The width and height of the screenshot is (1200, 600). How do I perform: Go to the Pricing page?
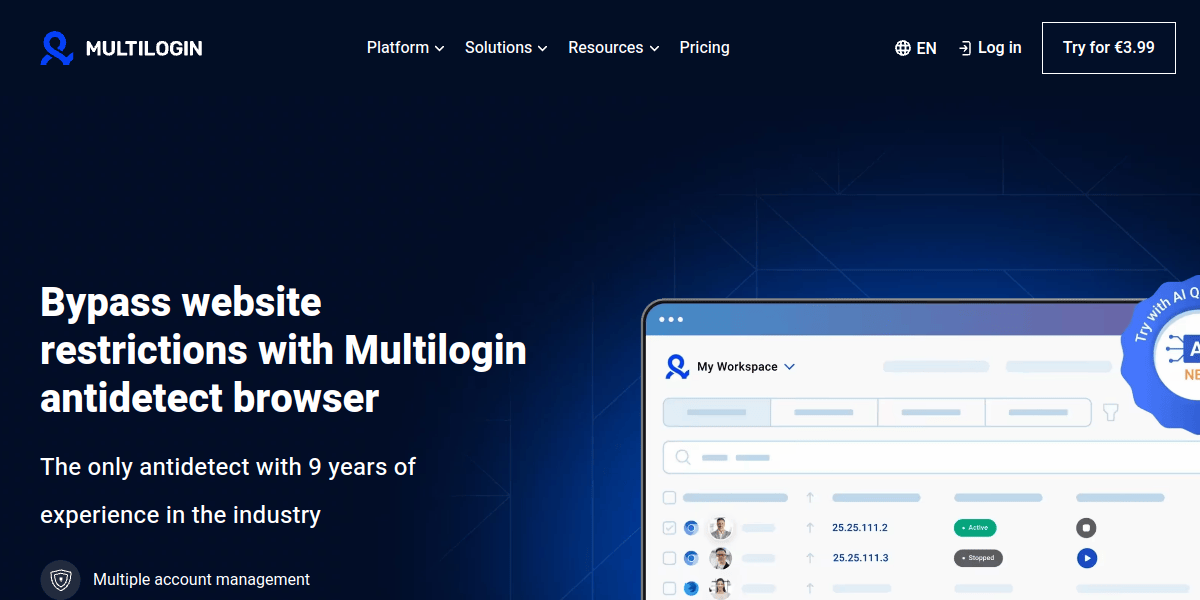pos(704,48)
